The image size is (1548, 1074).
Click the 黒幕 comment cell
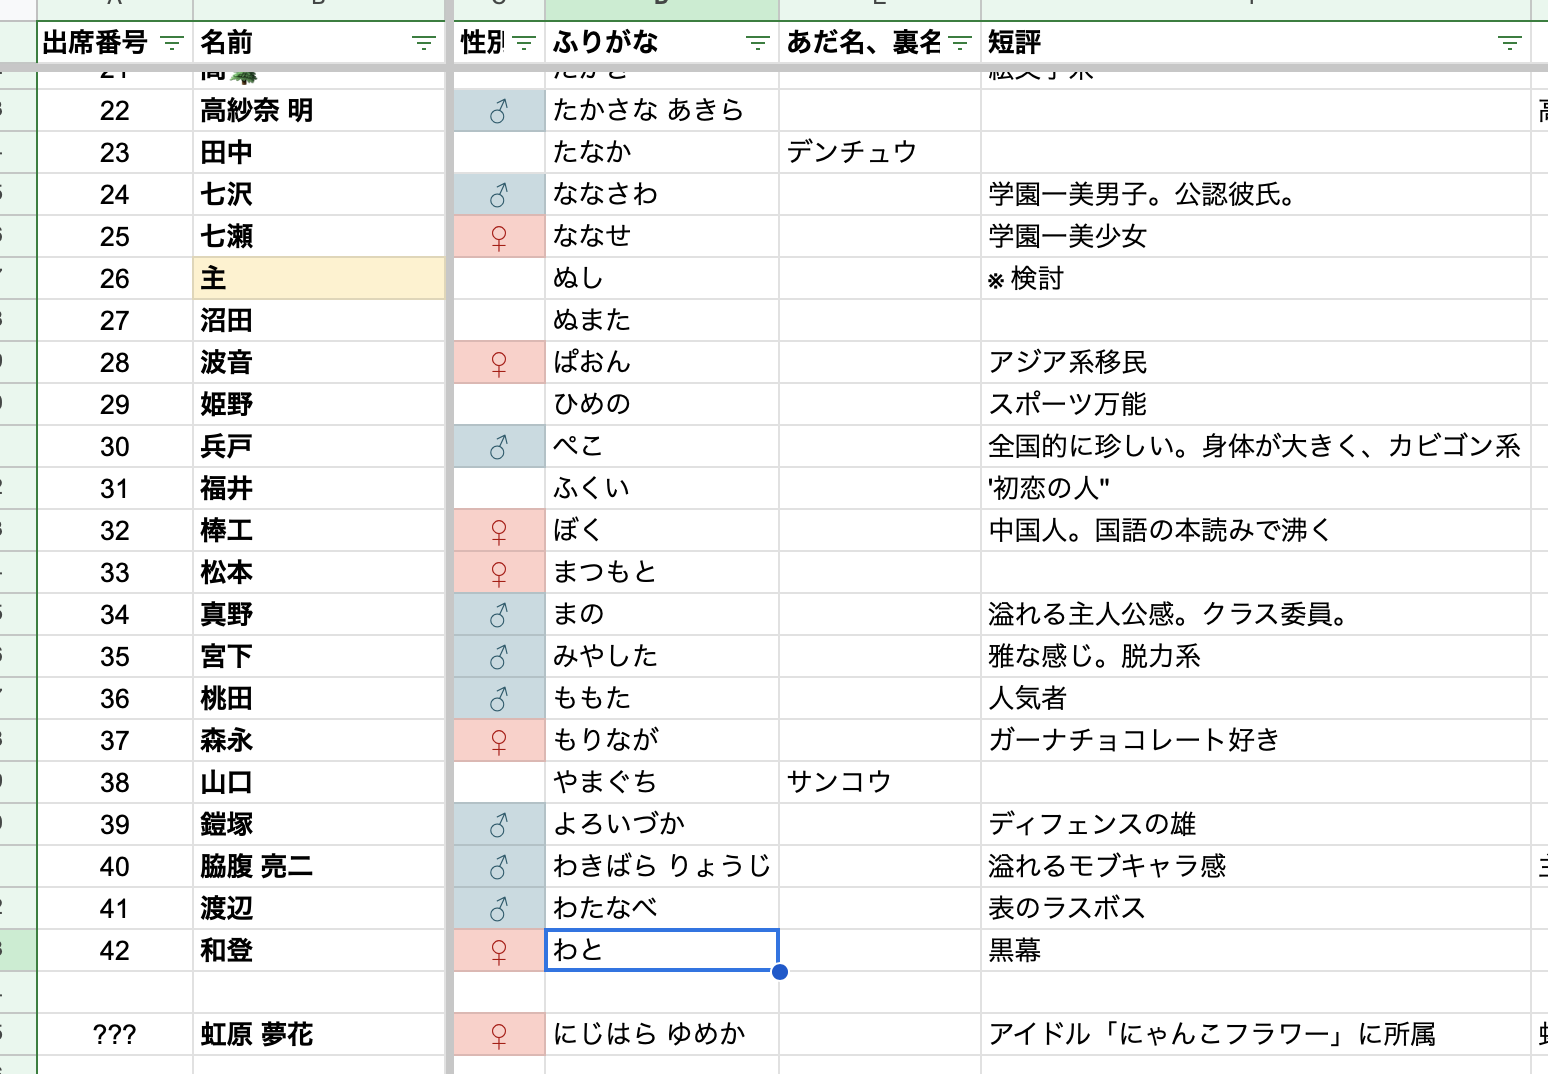tap(1254, 951)
